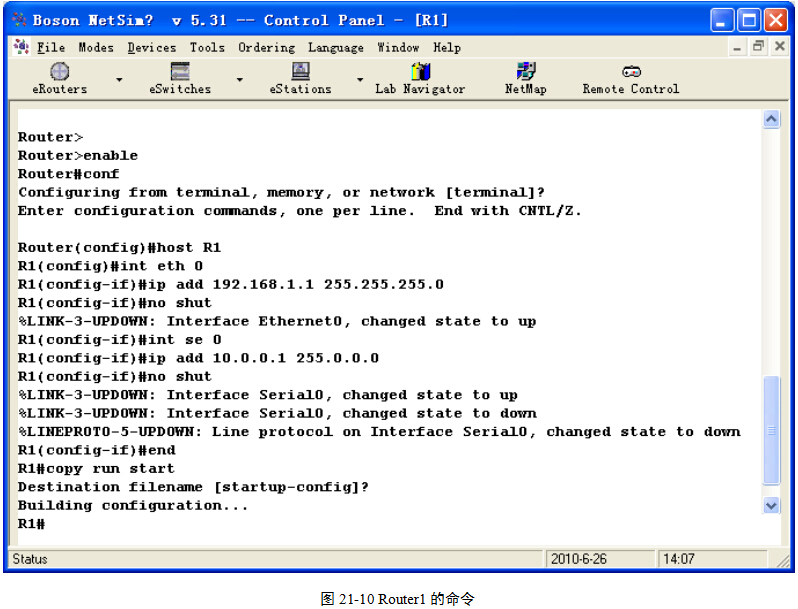The image size is (798, 609).
Task: Click the 'Serial0, changed state to up' line
Action: (x=268, y=395)
